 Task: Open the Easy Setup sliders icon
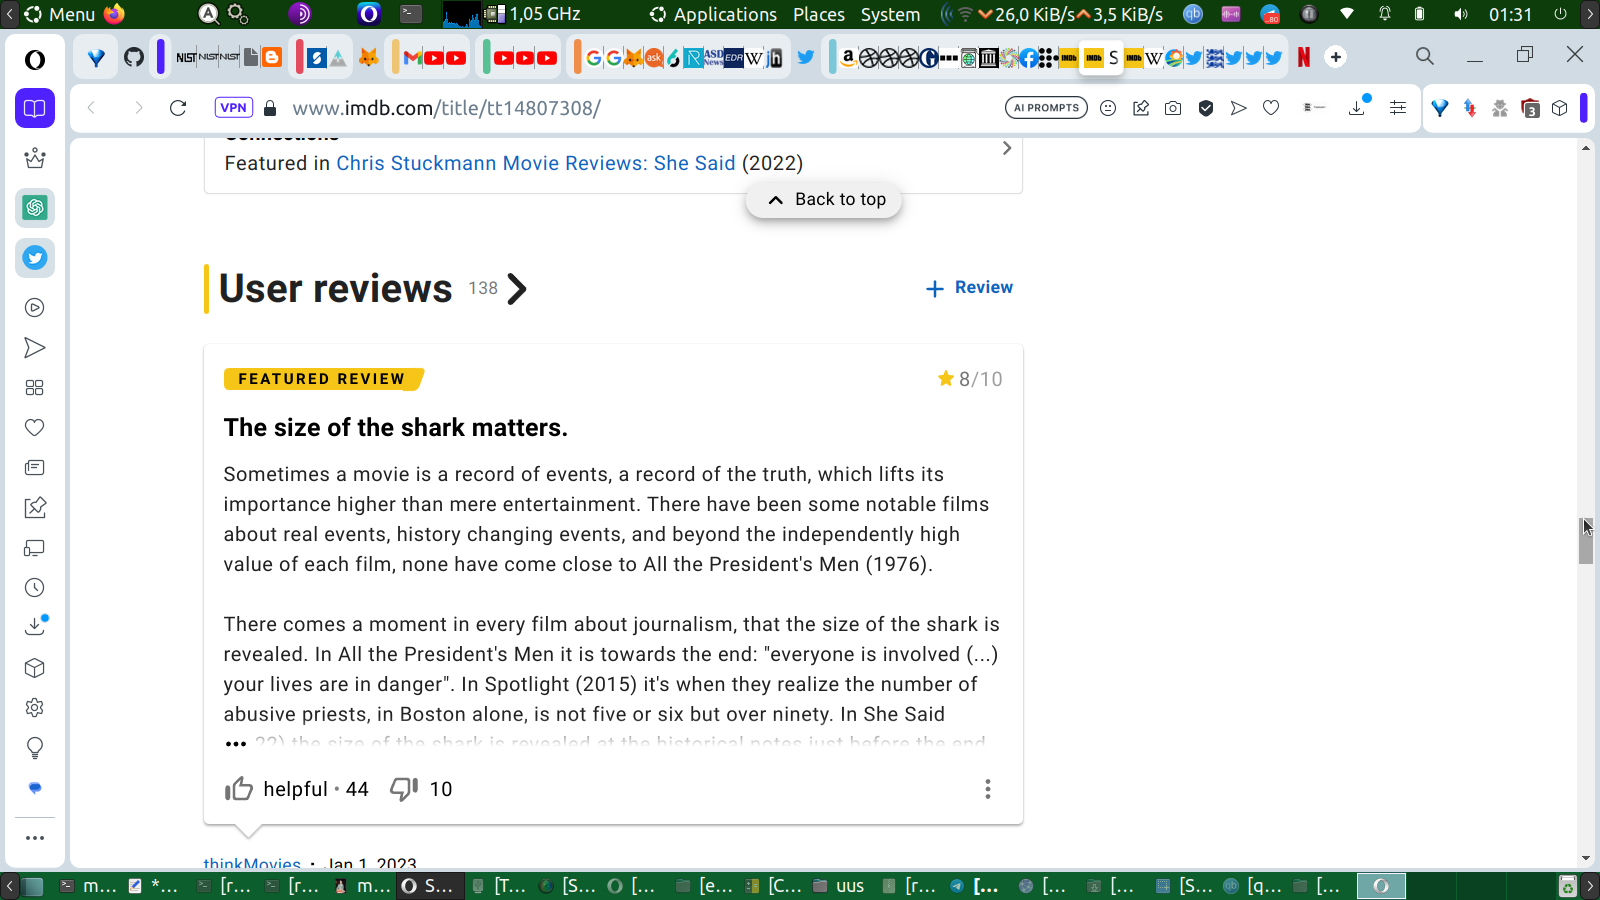click(1398, 108)
